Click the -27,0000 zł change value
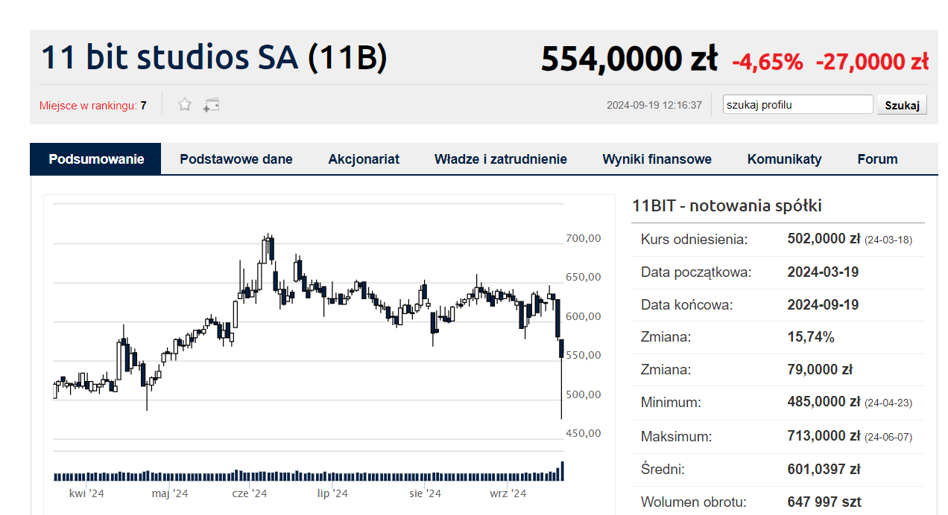This screenshot has width=948, height=515. tap(872, 62)
